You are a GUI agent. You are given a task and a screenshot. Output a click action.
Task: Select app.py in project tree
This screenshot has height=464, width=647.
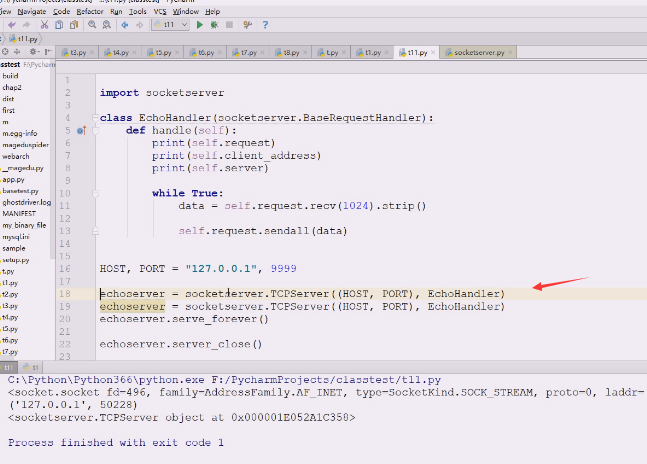pyautogui.click(x=14, y=179)
